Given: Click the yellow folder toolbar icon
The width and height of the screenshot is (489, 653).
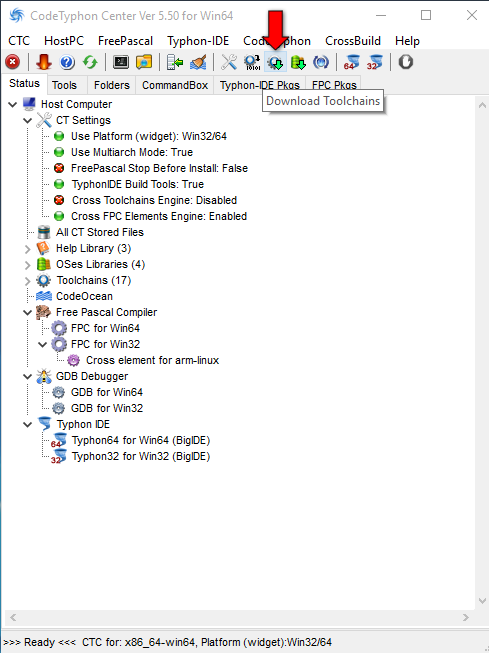Looking at the screenshot, I should pos(144,62).
